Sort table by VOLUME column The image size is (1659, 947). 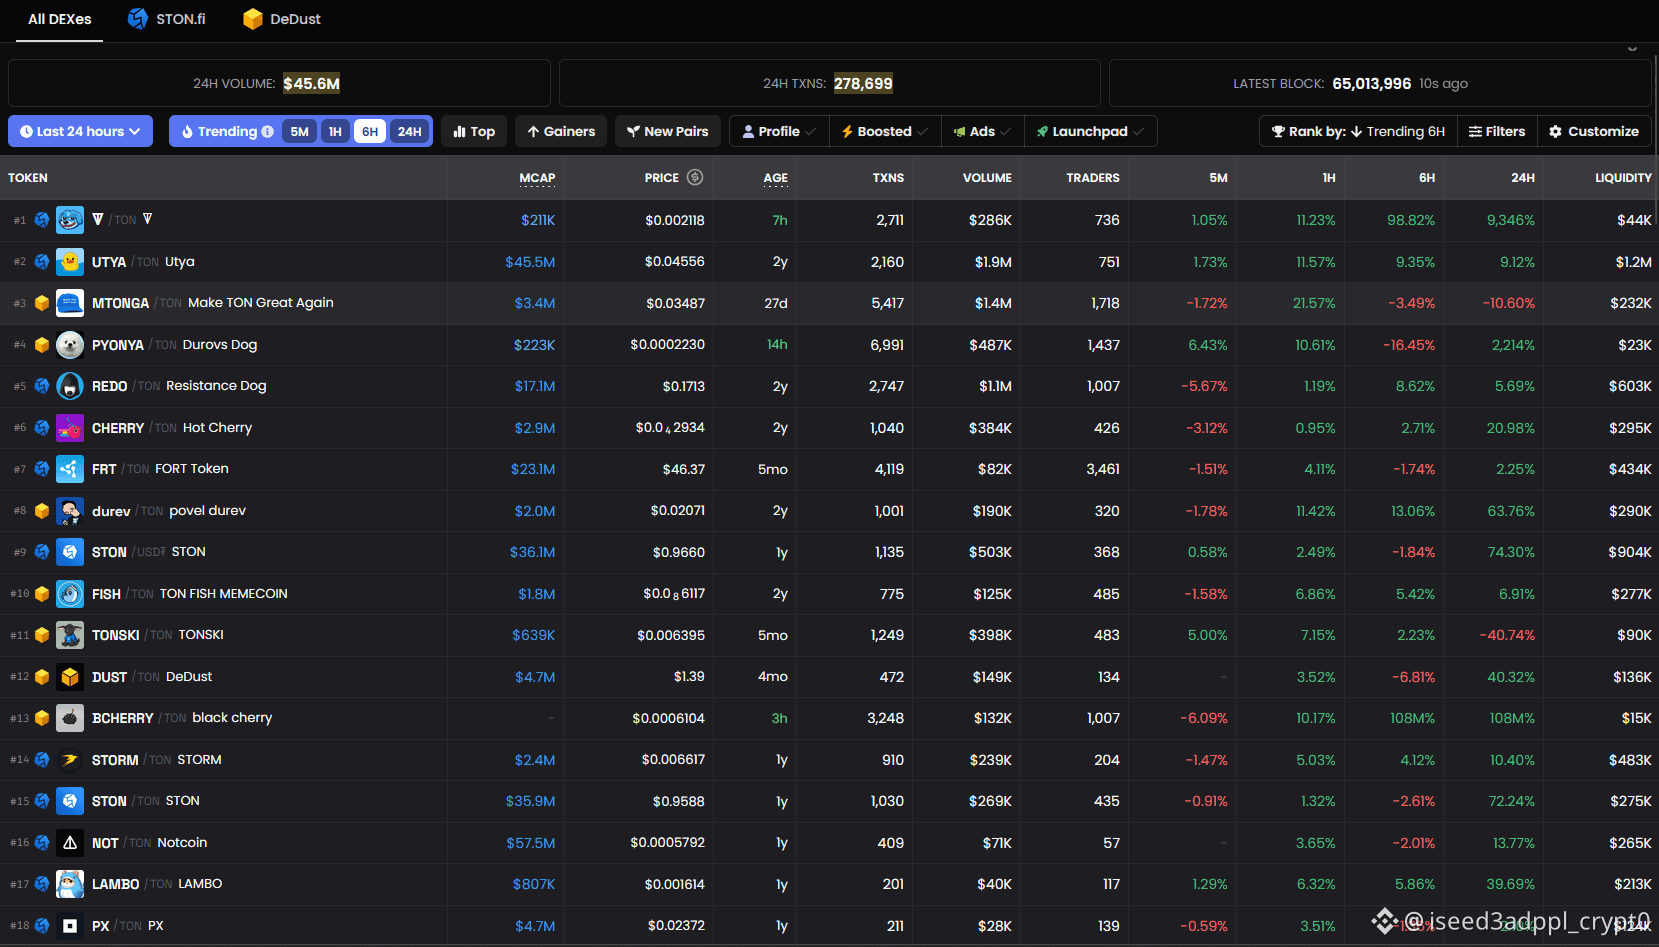coord(987,178)
